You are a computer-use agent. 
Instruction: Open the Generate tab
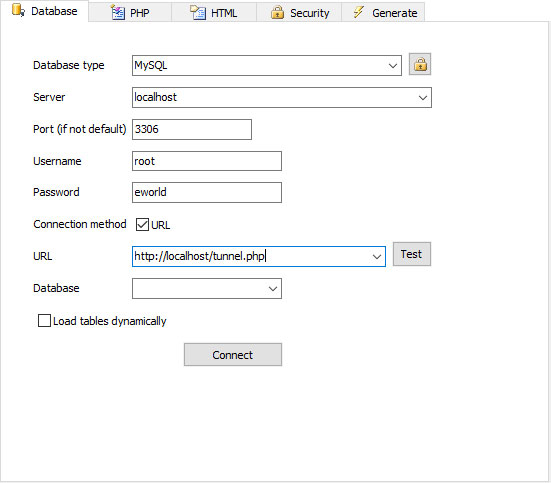tap(383, 12)
